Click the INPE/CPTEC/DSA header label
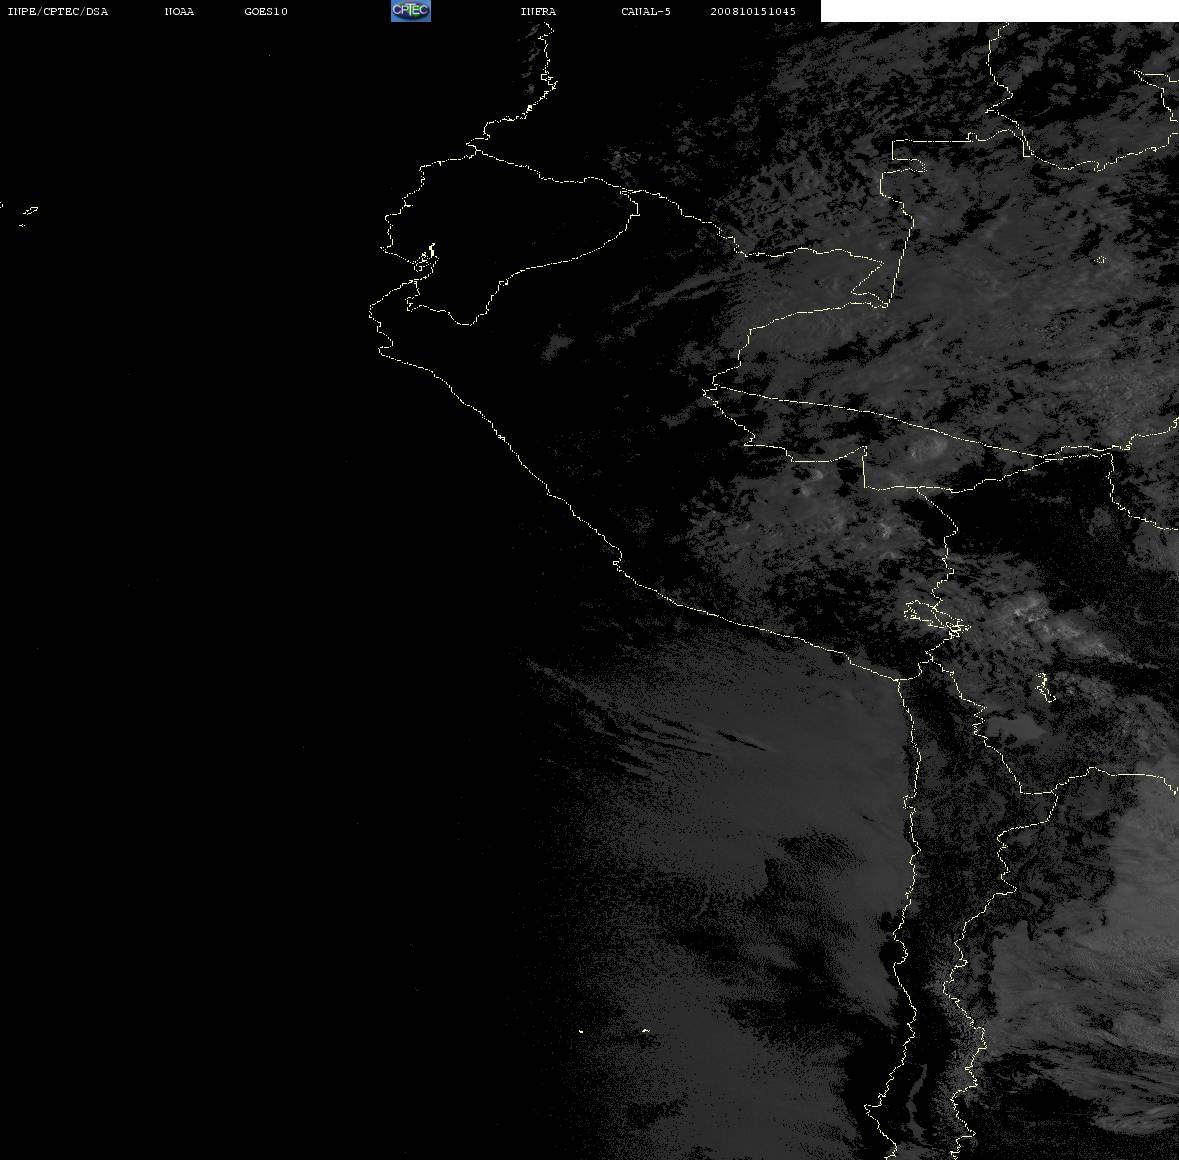 click(58, 11)
